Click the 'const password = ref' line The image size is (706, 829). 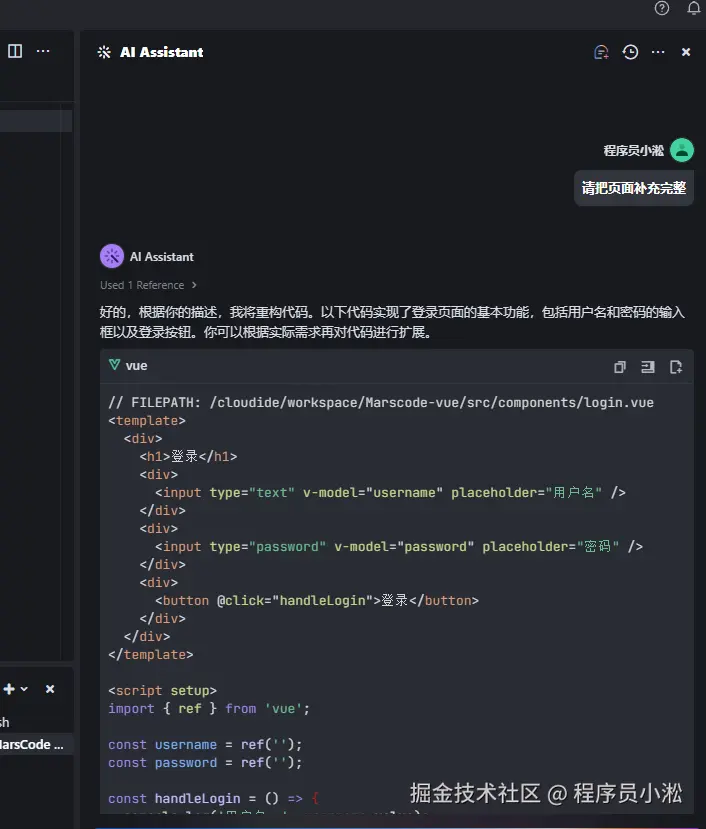pyautogui.click(x=205, y=762)
